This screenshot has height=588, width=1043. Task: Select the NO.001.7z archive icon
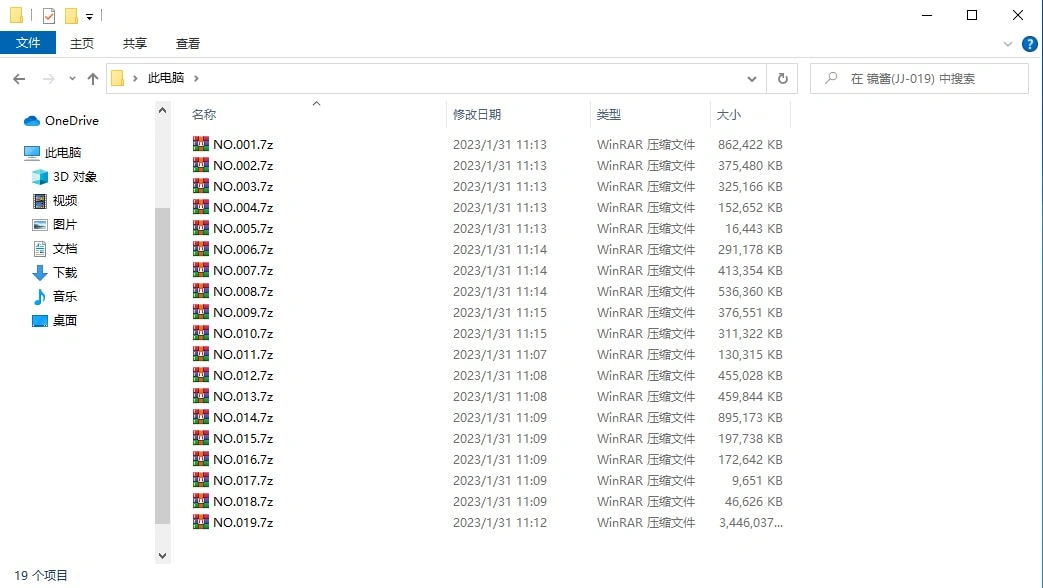pyautogui.click(x=200, y=143)
